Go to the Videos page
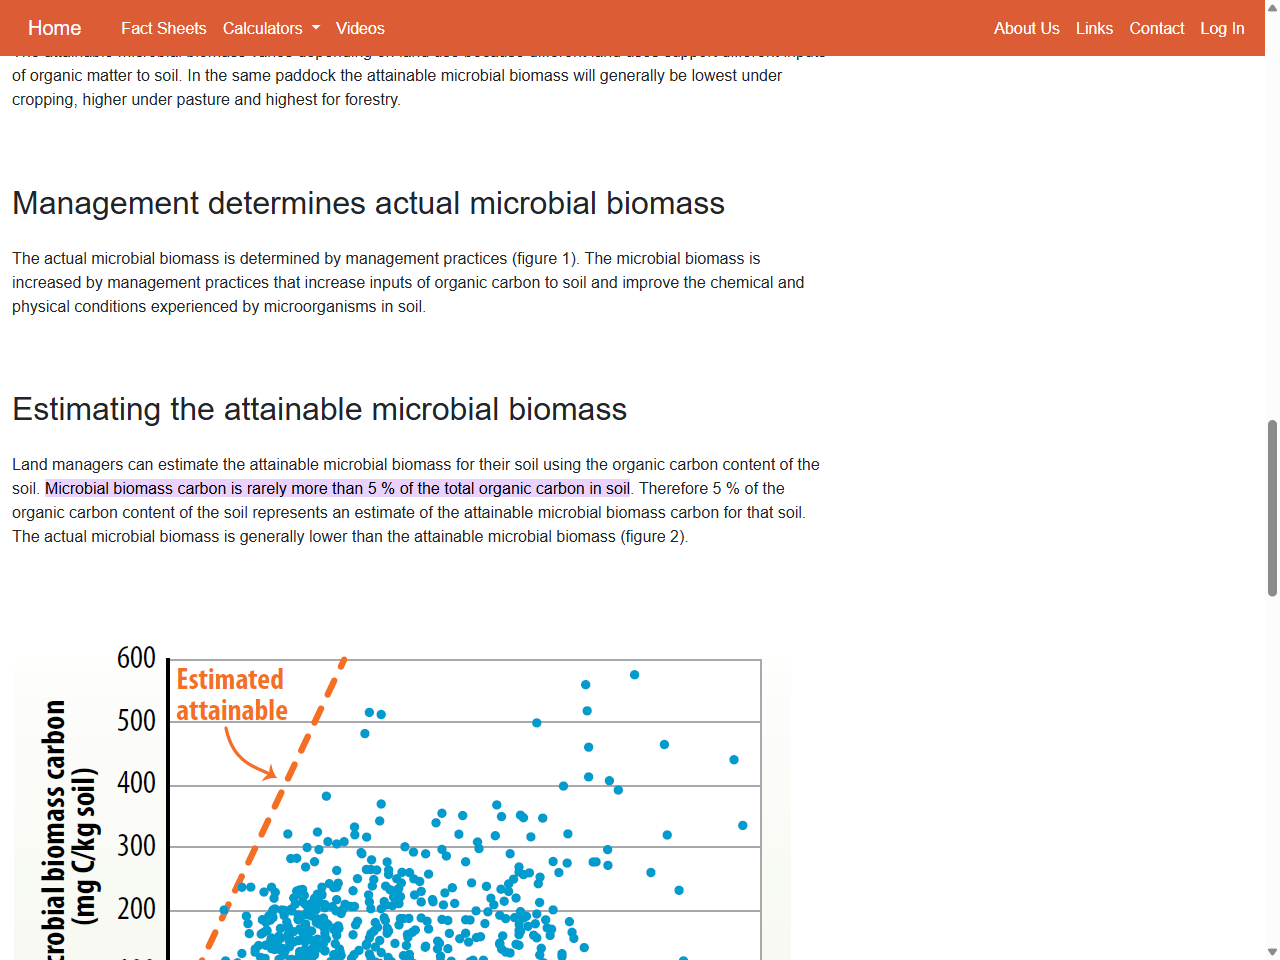 click(x=360, y=28)
